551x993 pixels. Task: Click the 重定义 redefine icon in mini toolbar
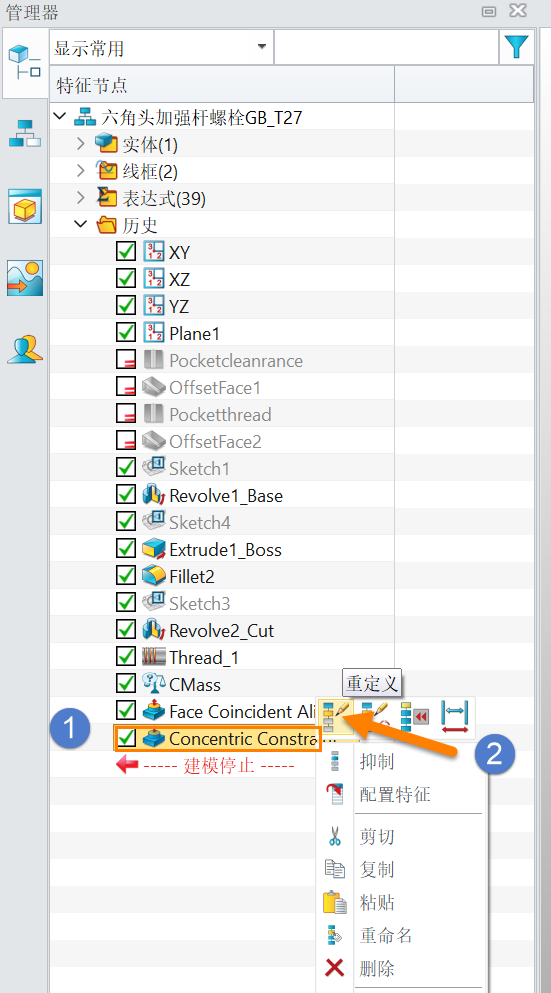tap(336, 716)
